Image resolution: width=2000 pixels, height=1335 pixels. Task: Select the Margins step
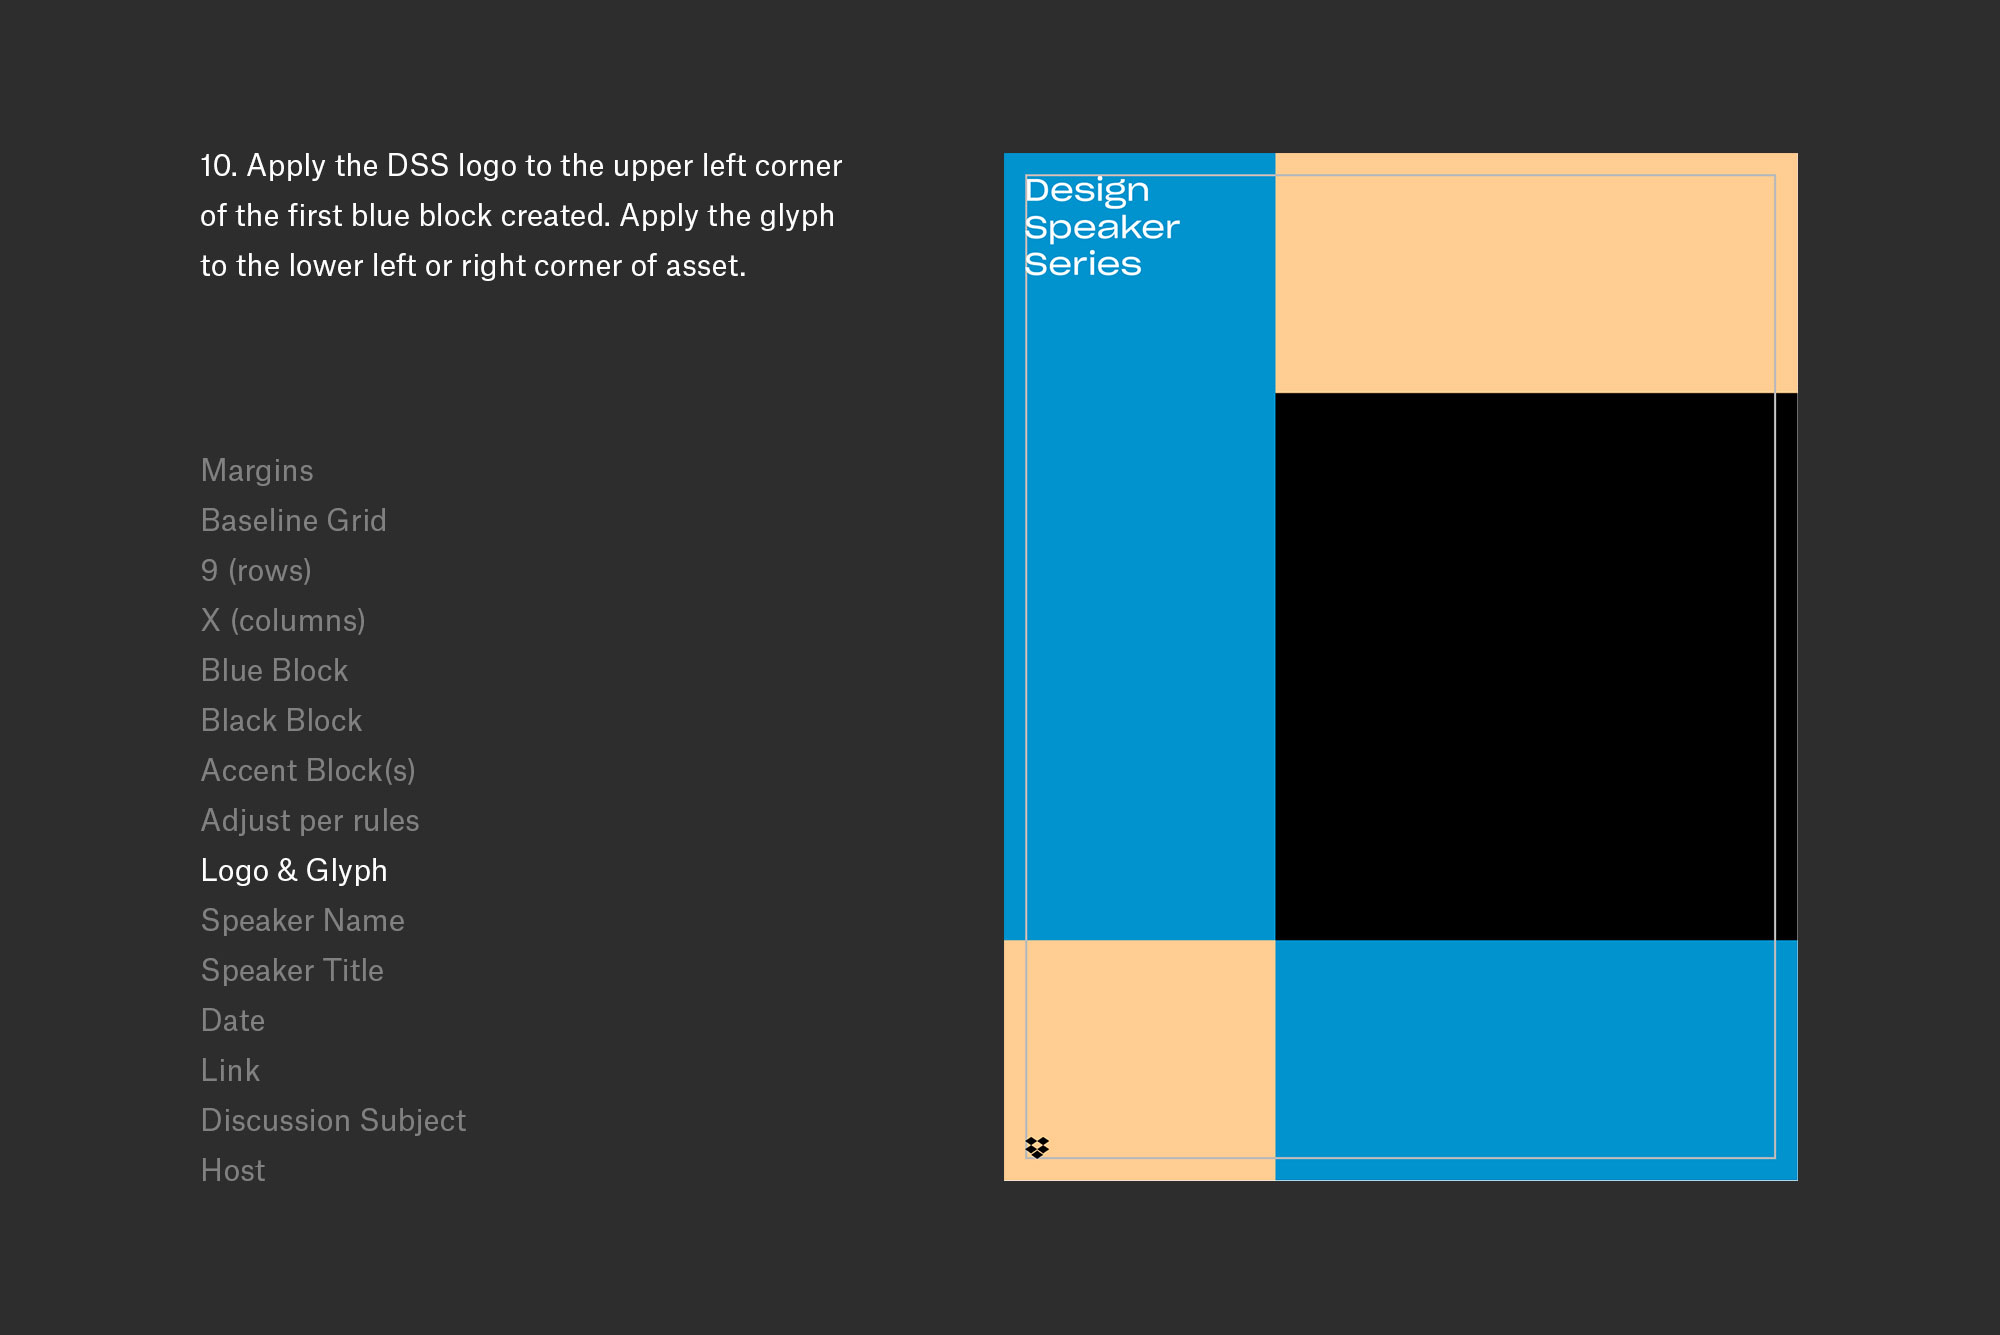[257, 470]
